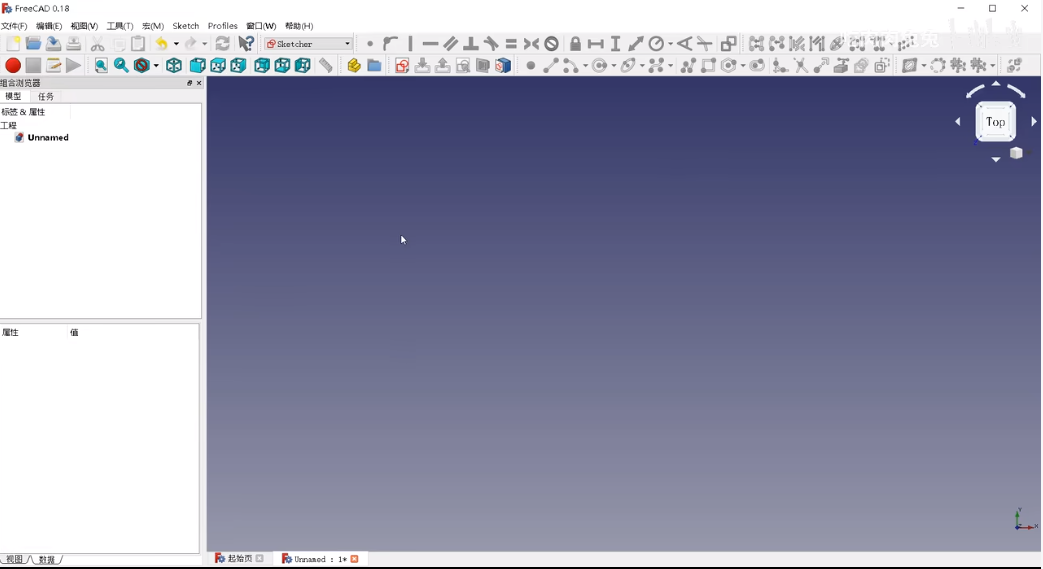Apply the coincident point constraint
This screenshot has height=569, width=1043.
point(370,44)
